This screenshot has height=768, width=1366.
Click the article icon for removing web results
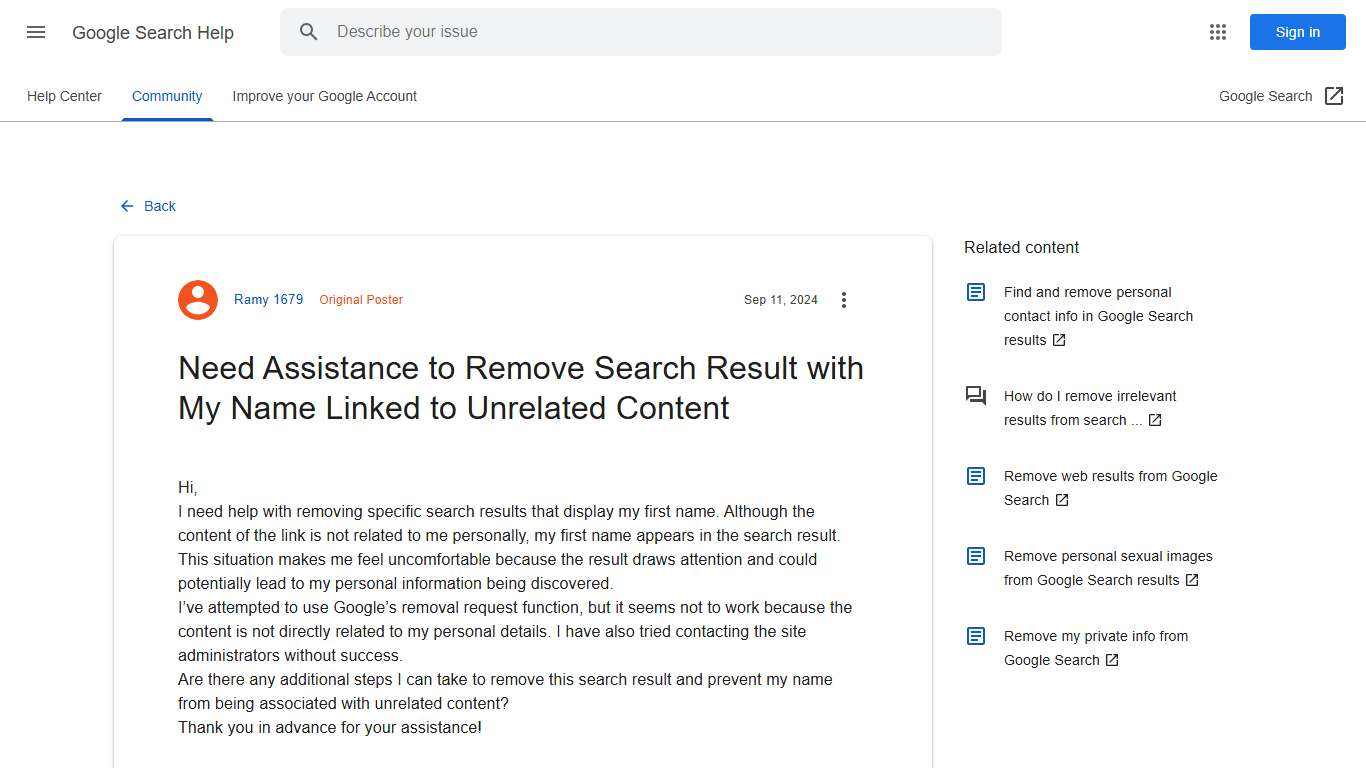coord(975,476)
